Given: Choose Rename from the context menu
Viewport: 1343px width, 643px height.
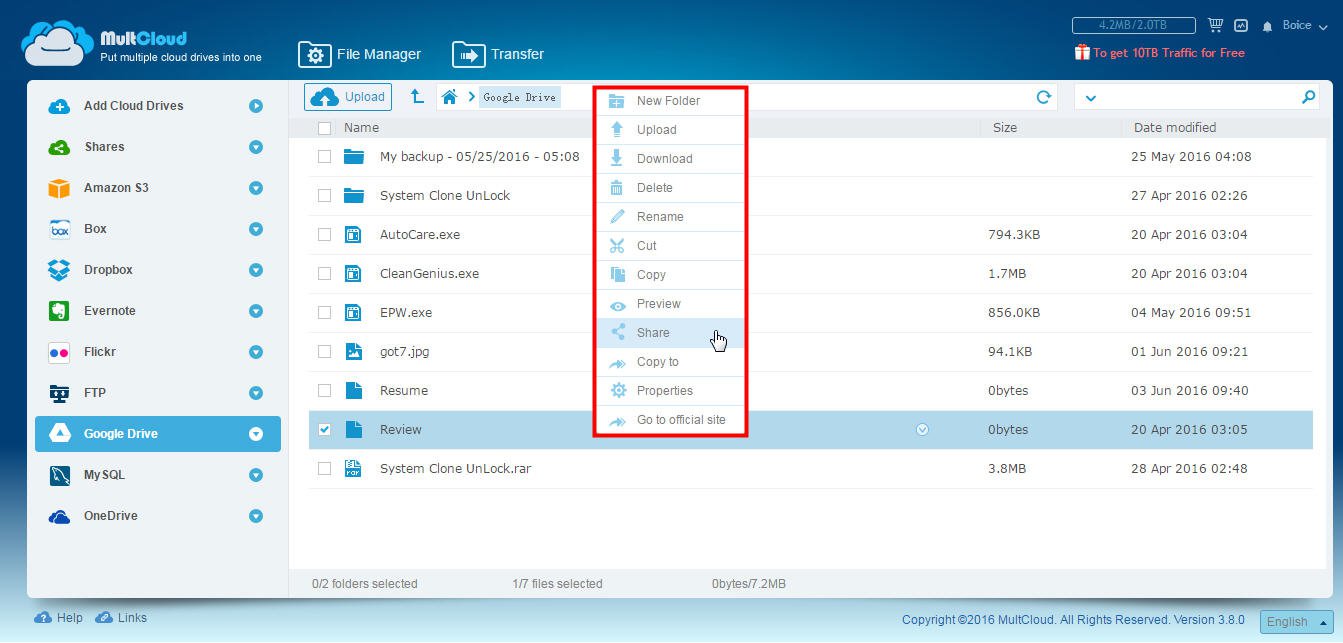Looking at the screenshot, I should pyautogui.click(x=670, y=217).
